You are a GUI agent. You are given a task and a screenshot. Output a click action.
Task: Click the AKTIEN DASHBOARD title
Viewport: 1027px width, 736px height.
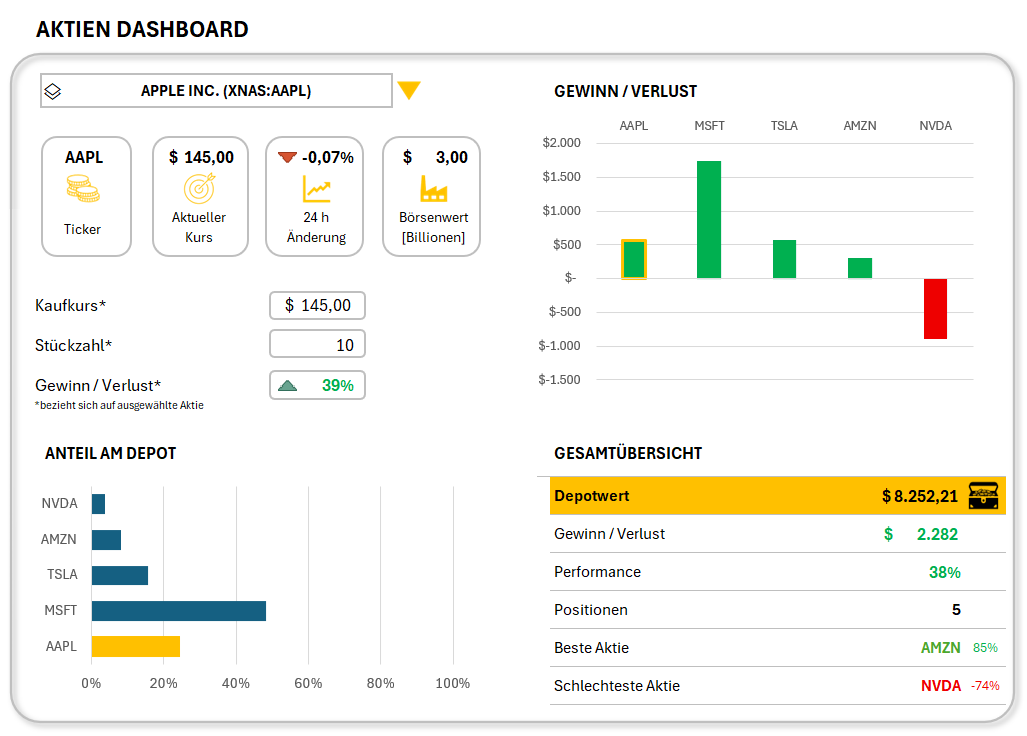click(142, 29)
